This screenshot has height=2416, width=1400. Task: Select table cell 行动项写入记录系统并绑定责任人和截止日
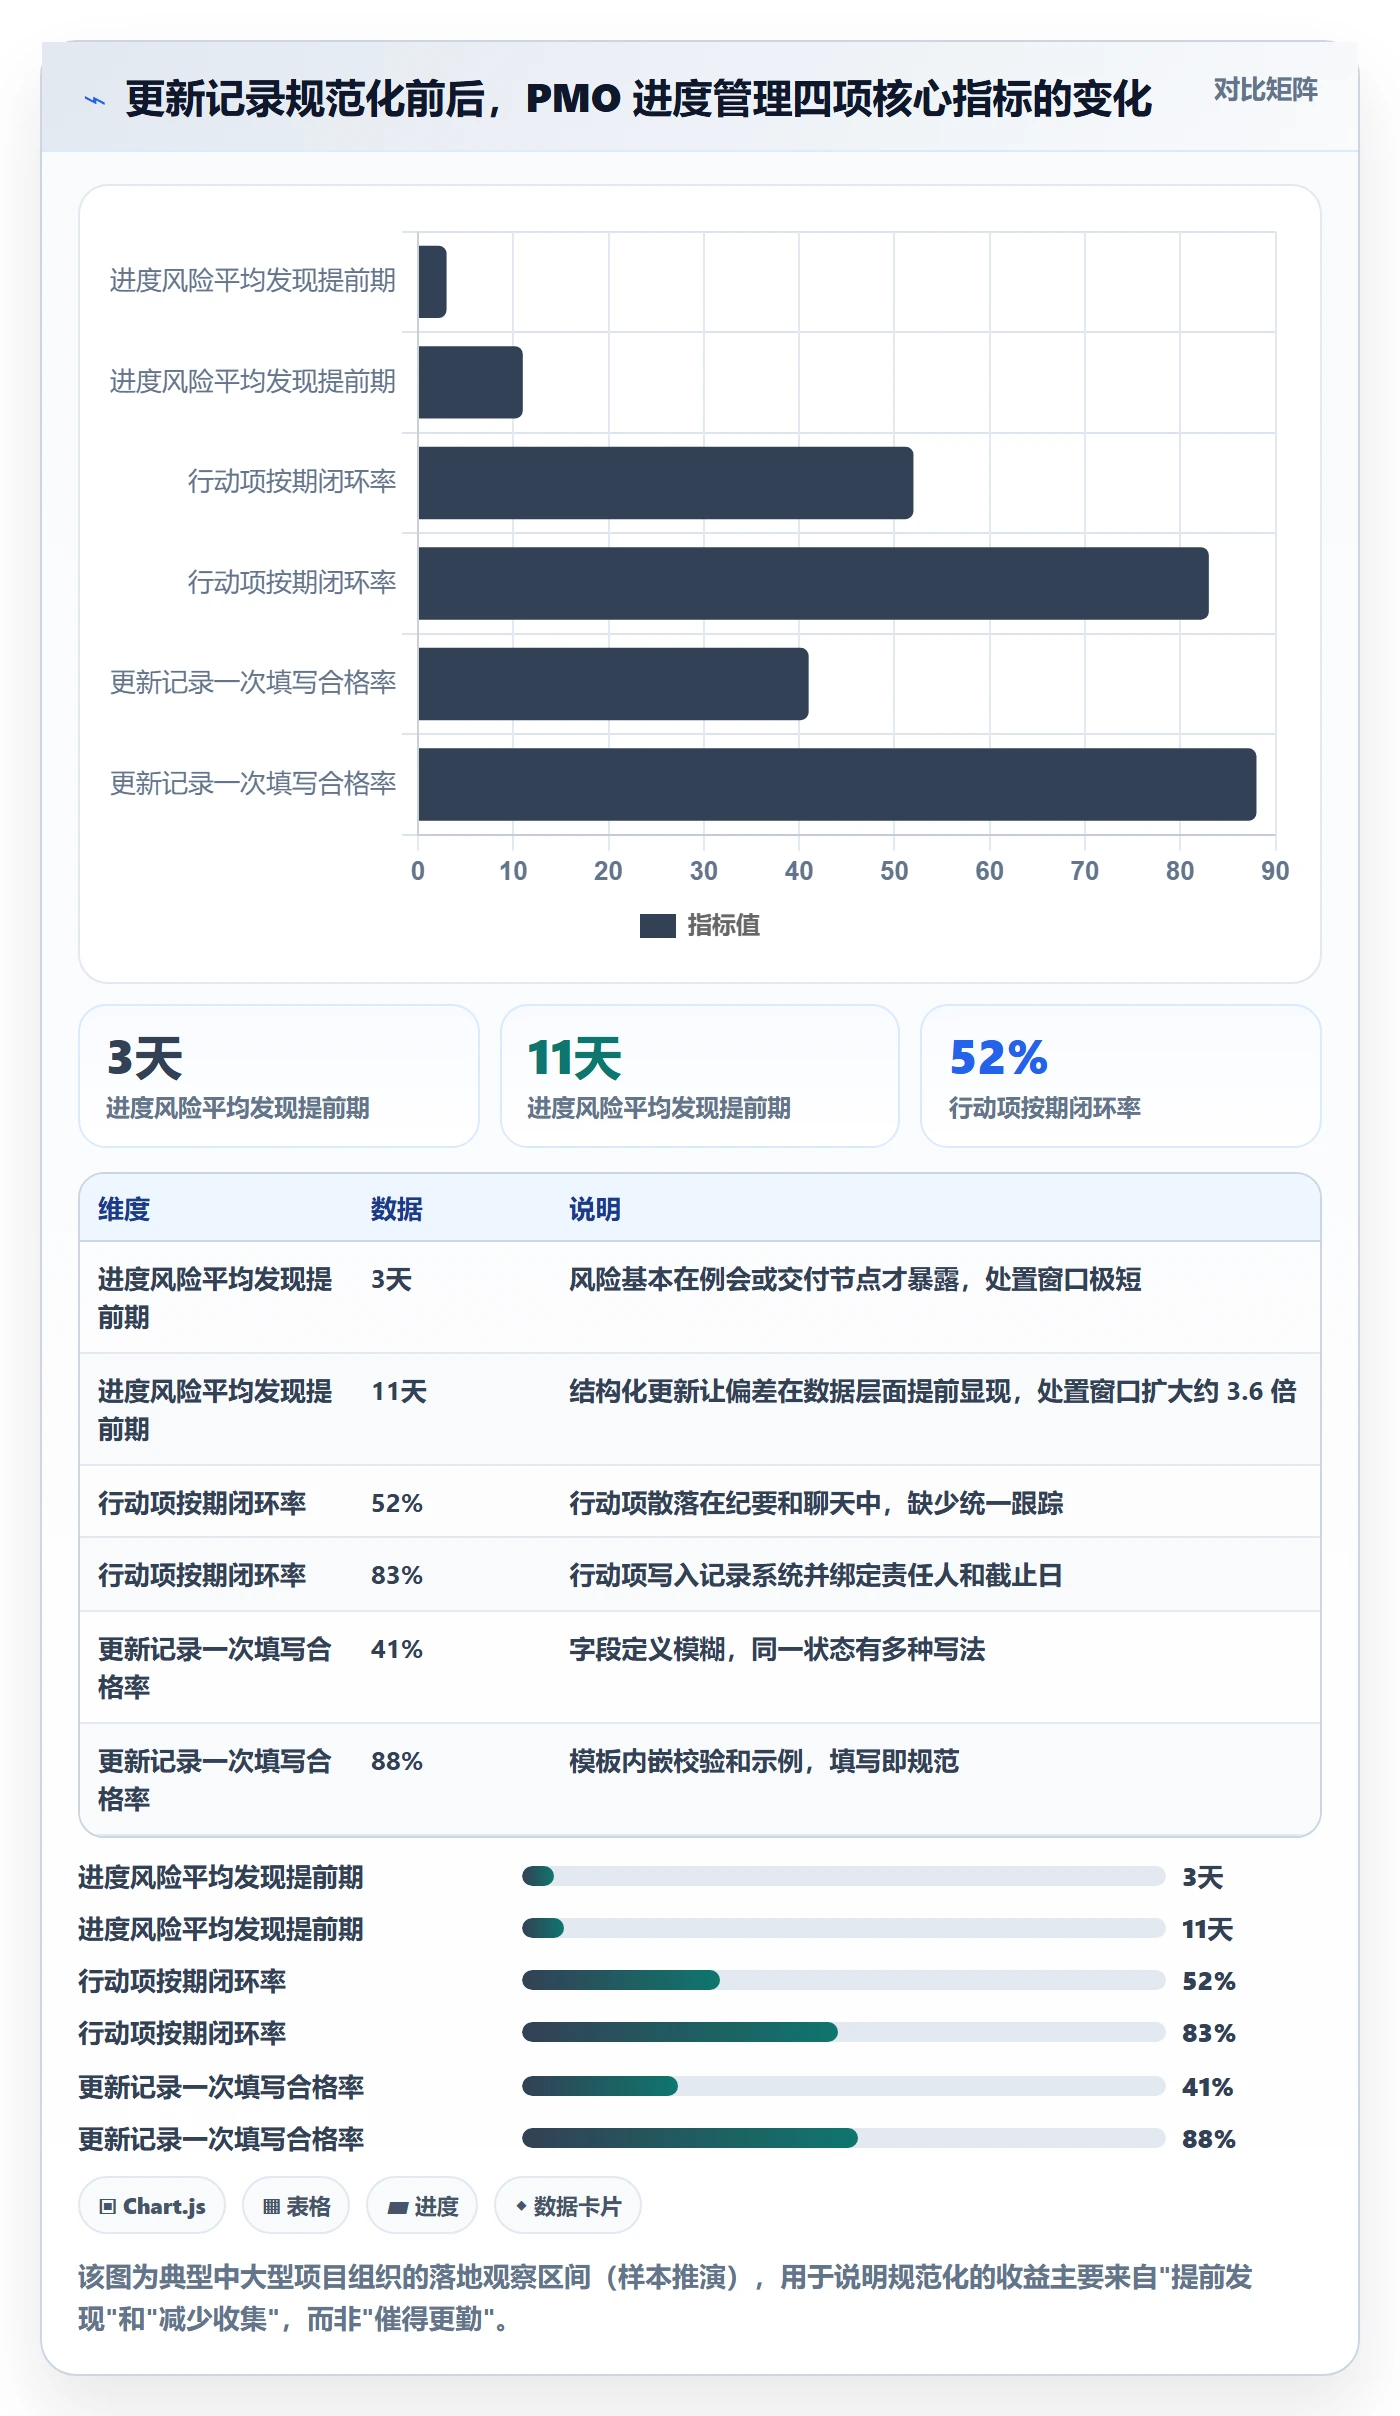click(x=816, y=1576)
